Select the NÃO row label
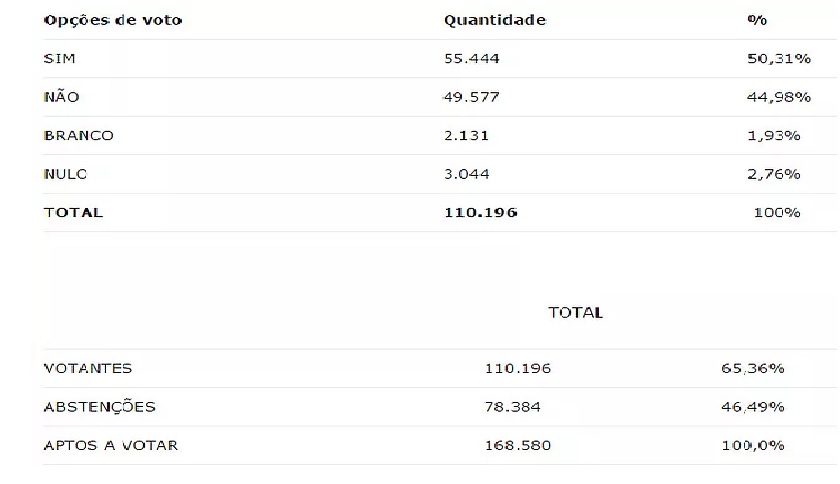This screenshot has height=484, width=840. click(62, 96)
